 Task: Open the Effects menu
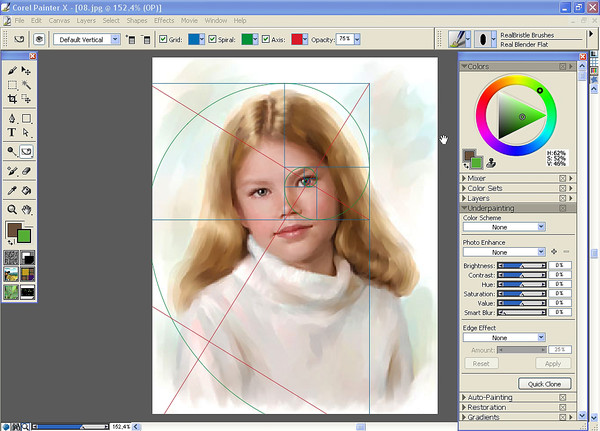[x=164, y=21]
